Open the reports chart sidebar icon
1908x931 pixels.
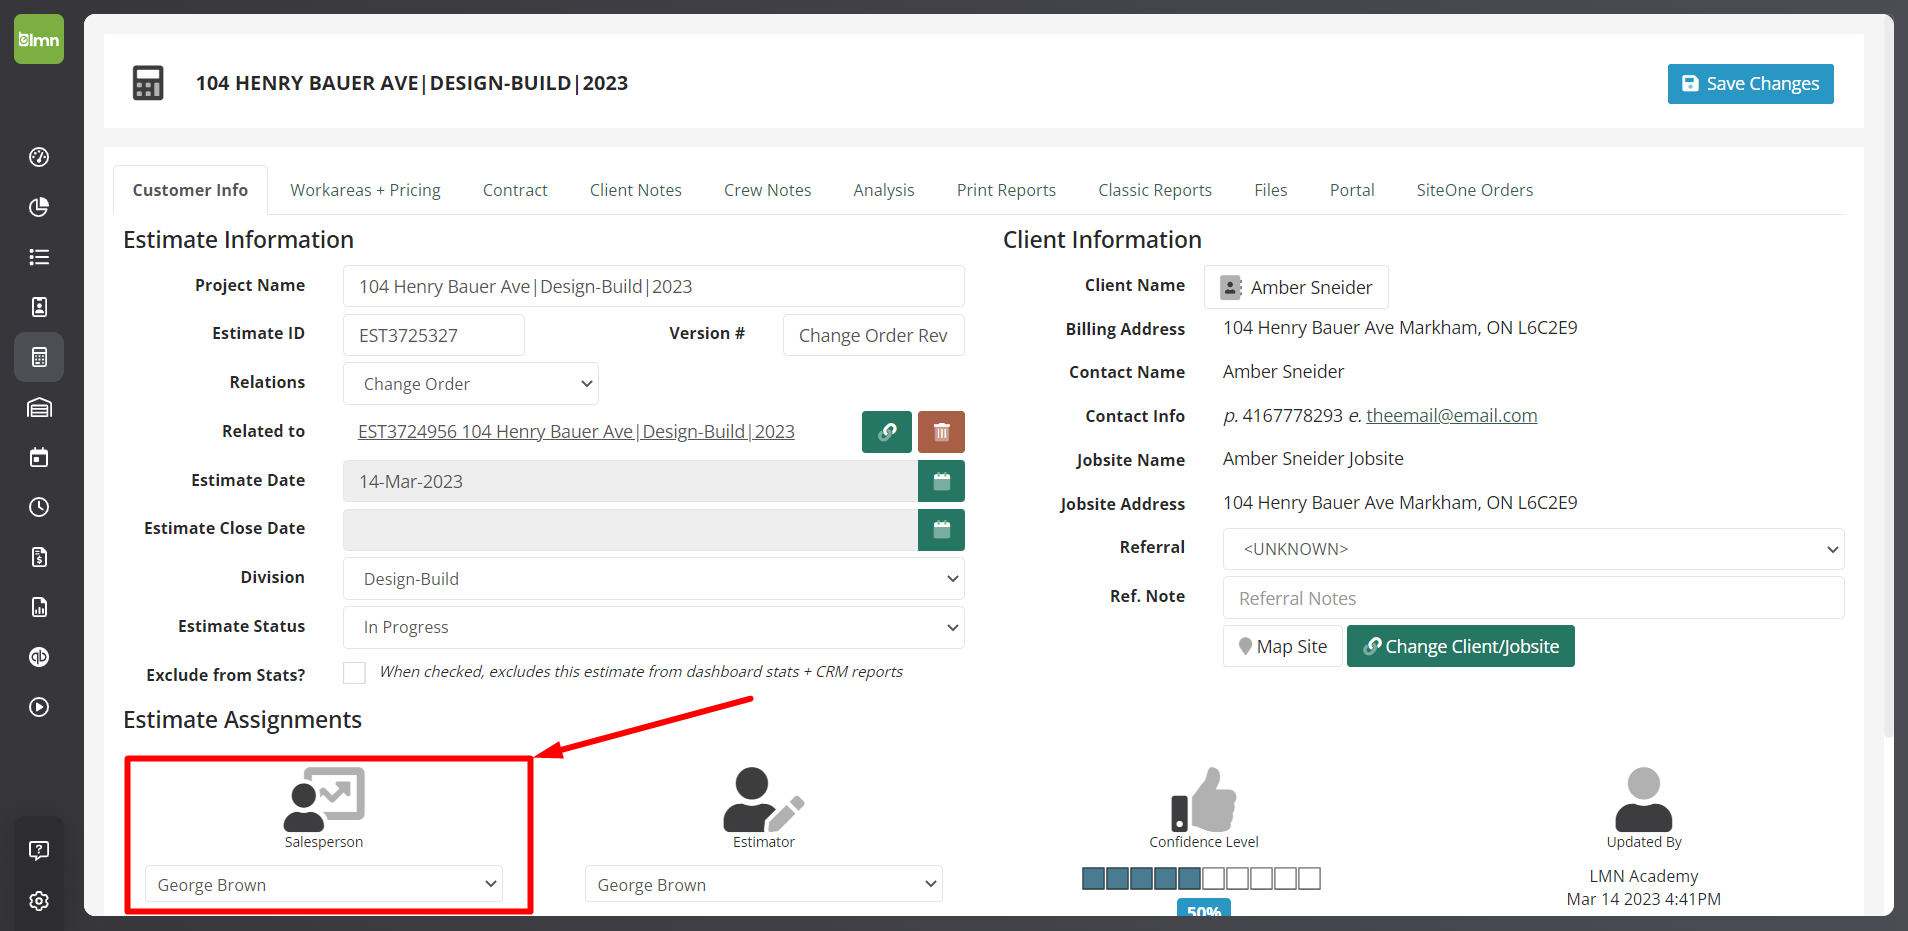pos(39,607)
